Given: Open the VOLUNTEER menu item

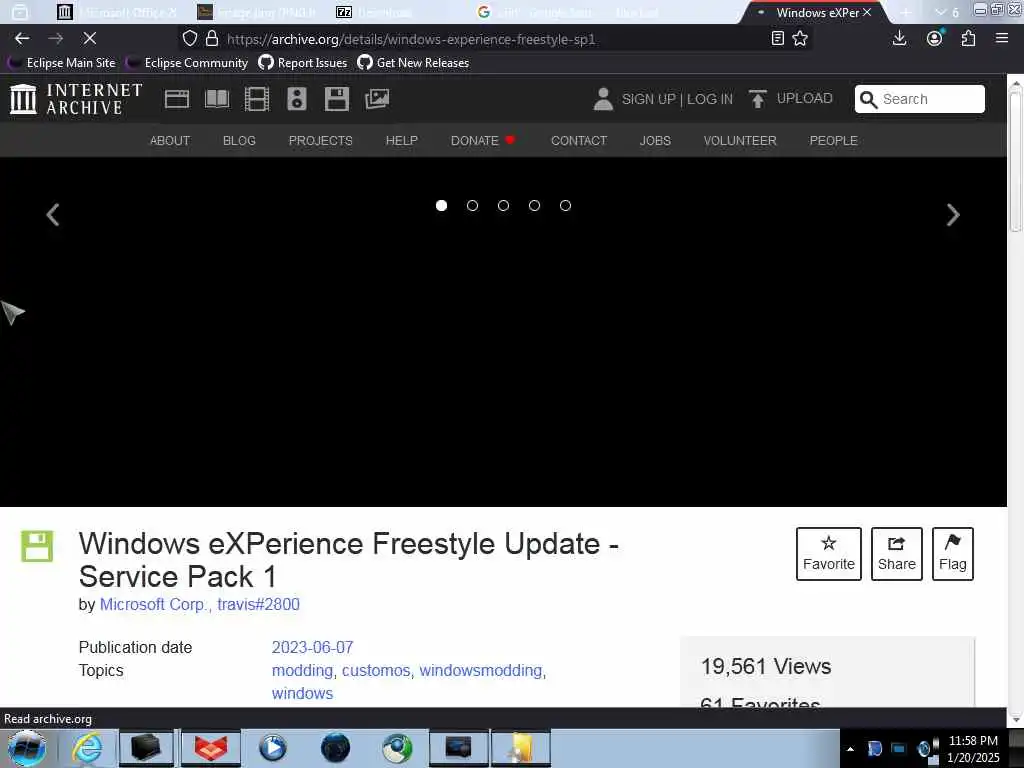Looking at the screenshot, I should (x=740, y=140).
